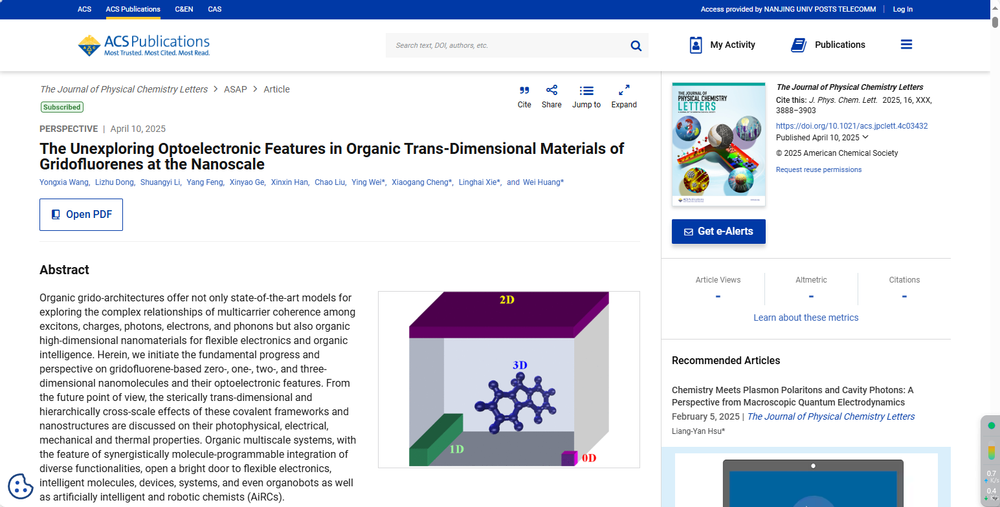
Task: Select the CAS tab in top bar
Action: [x=215, y=9]
